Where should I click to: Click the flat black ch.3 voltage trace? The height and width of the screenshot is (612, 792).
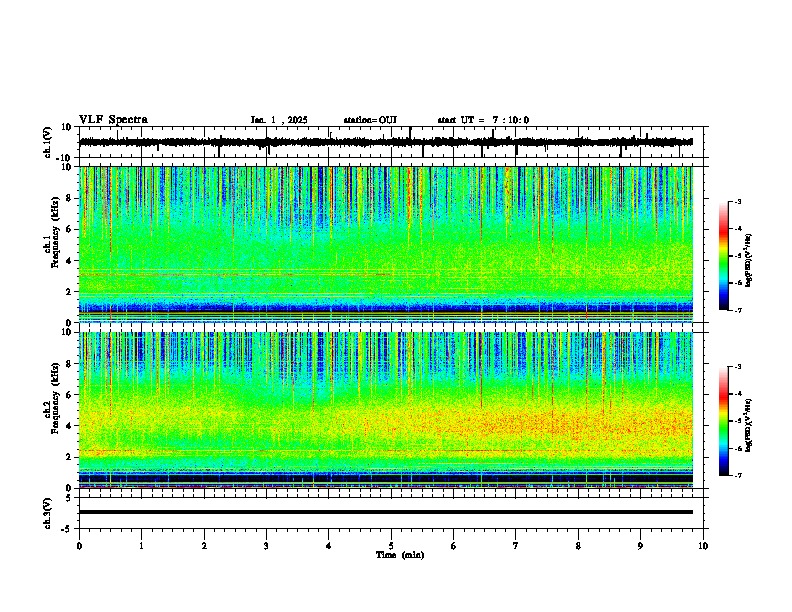click(x=385, y=512)
